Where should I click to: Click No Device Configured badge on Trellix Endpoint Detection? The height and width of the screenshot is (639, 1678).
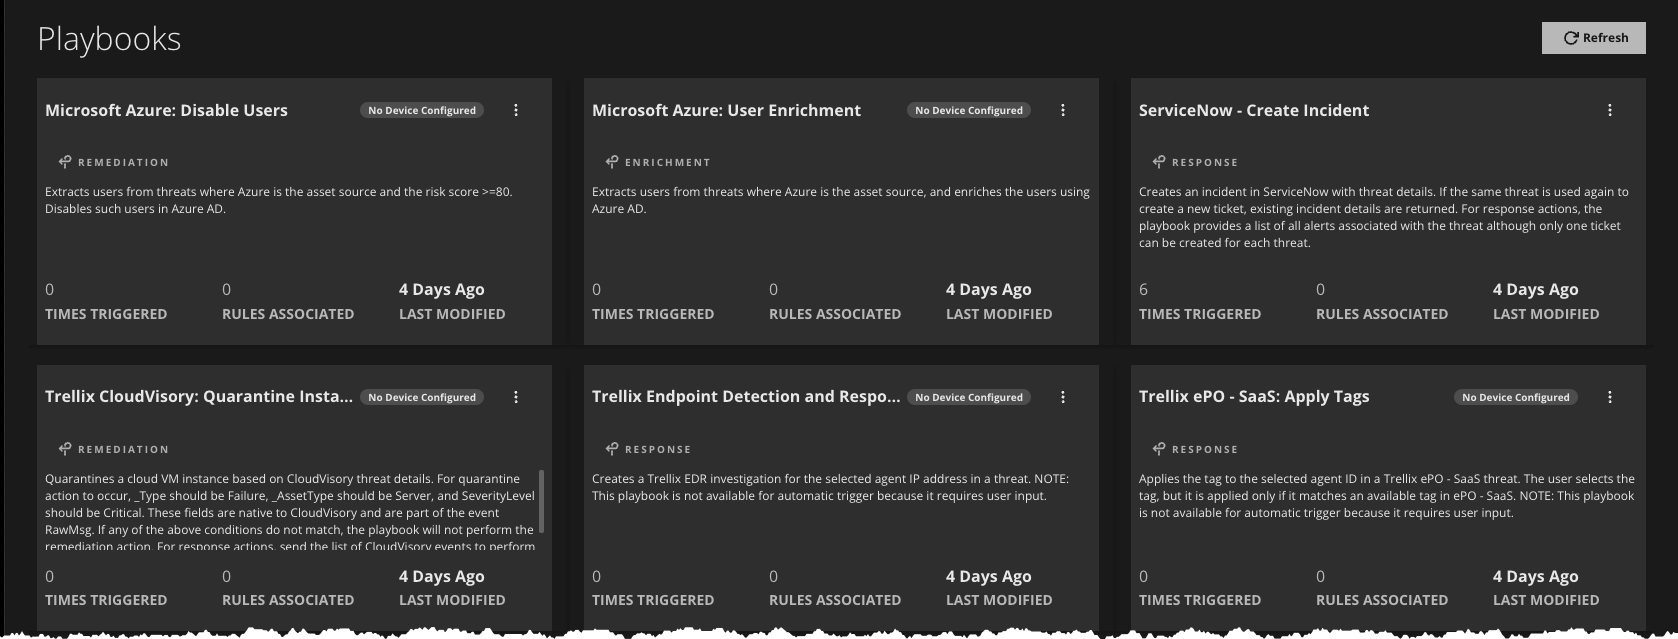click(x=969, y=397)
